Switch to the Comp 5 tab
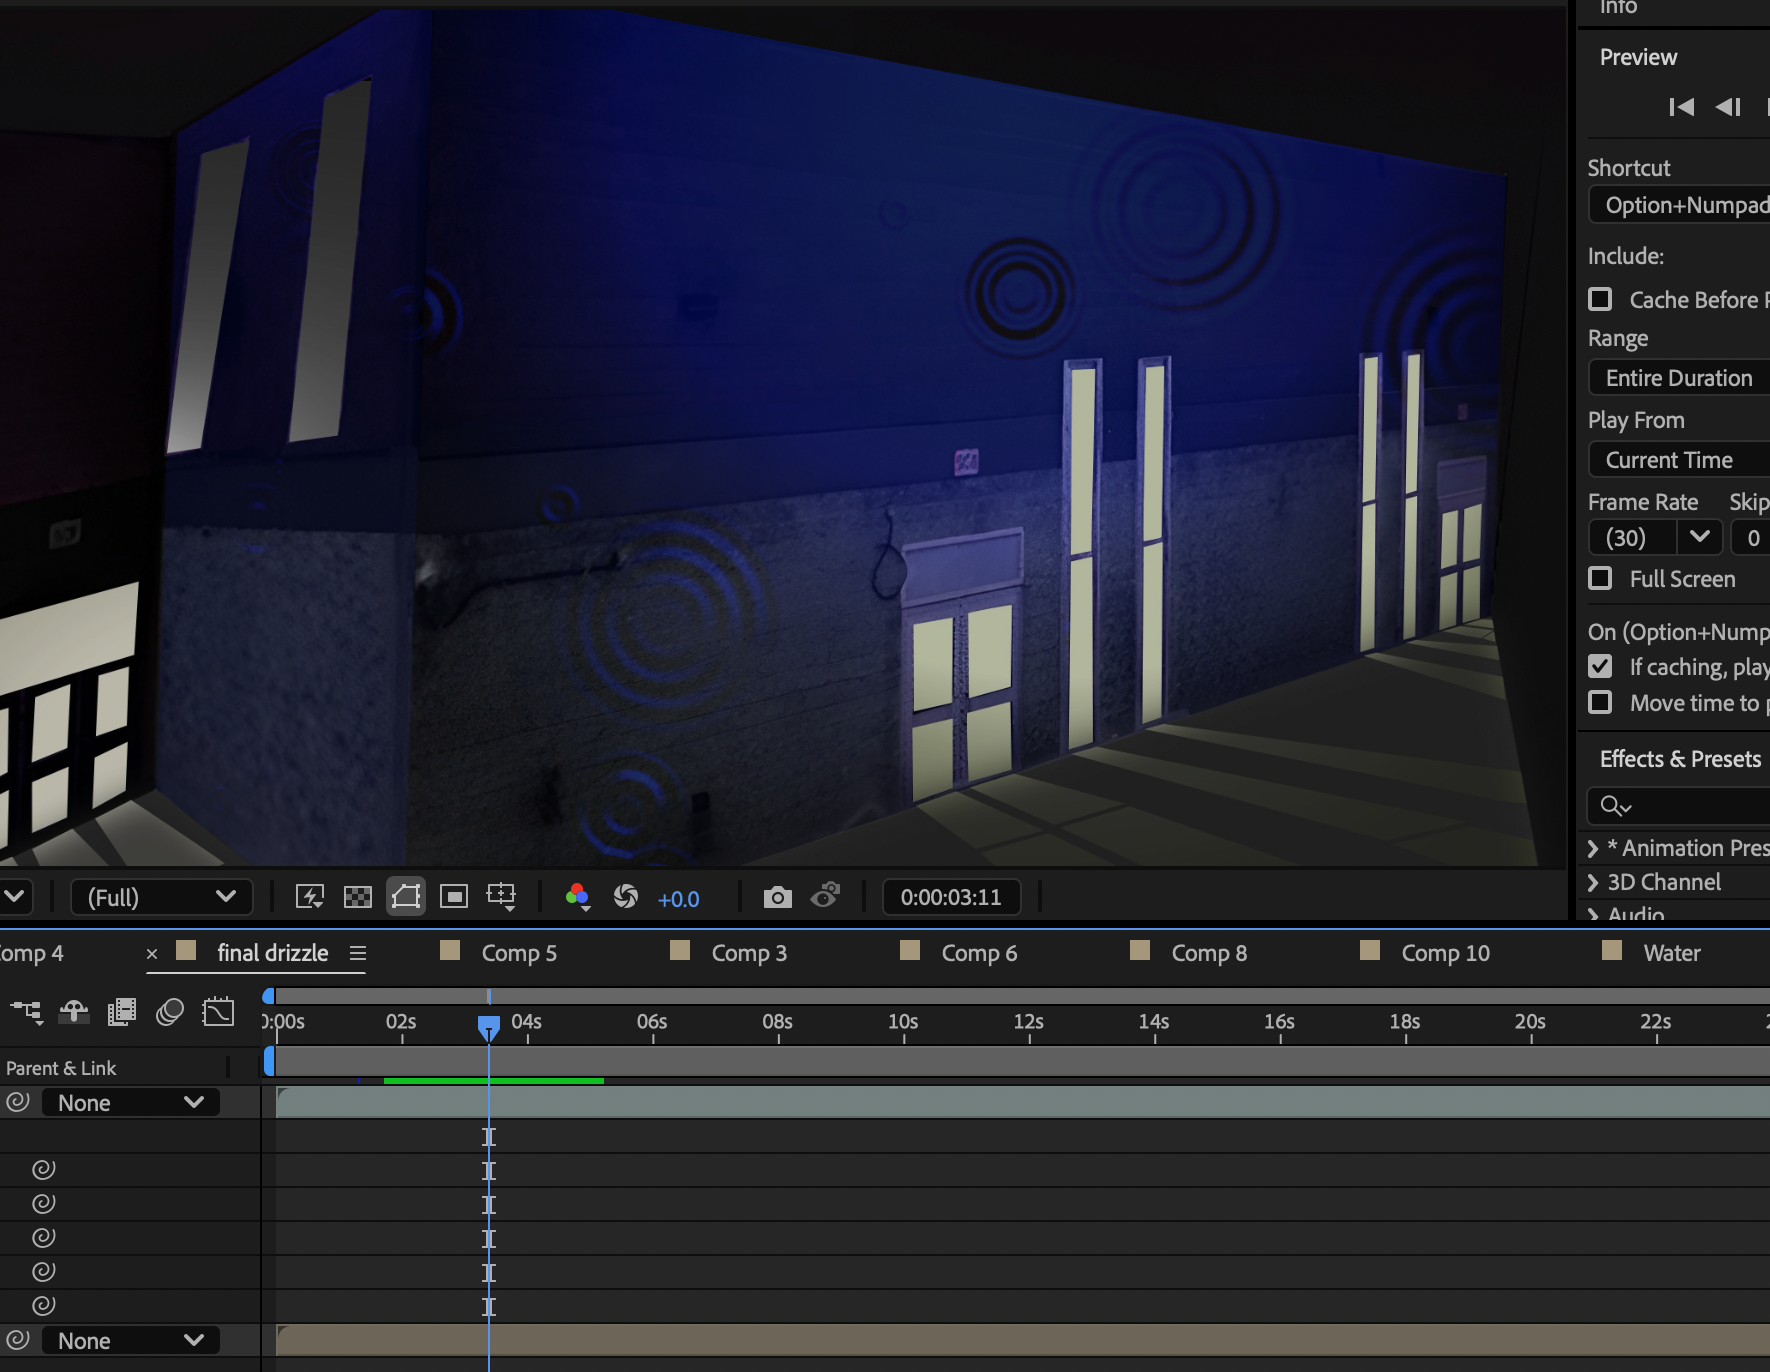Screen dimensions: 1770x1372 (519, 952)
